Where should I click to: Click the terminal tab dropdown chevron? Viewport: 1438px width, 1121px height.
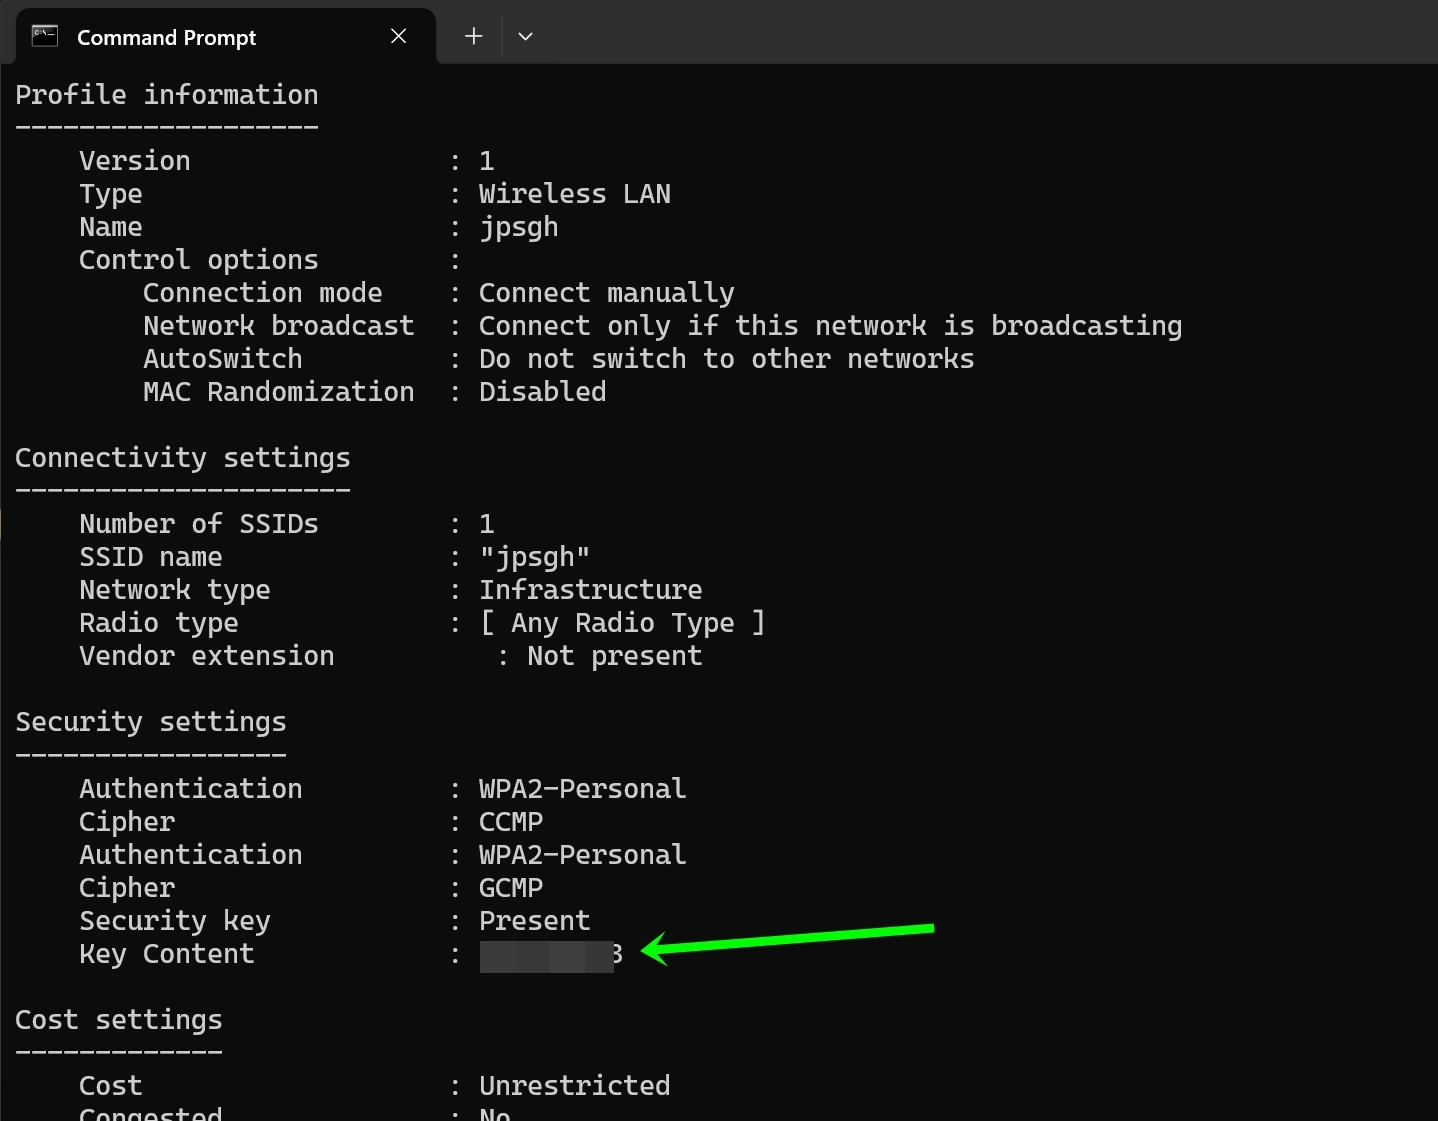pyautogui.click(x=525, y=36)
